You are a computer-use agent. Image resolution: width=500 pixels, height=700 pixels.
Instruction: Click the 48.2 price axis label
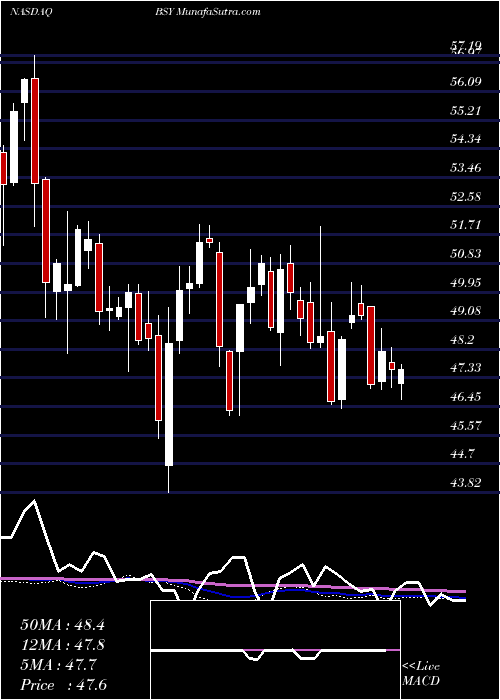463,339
